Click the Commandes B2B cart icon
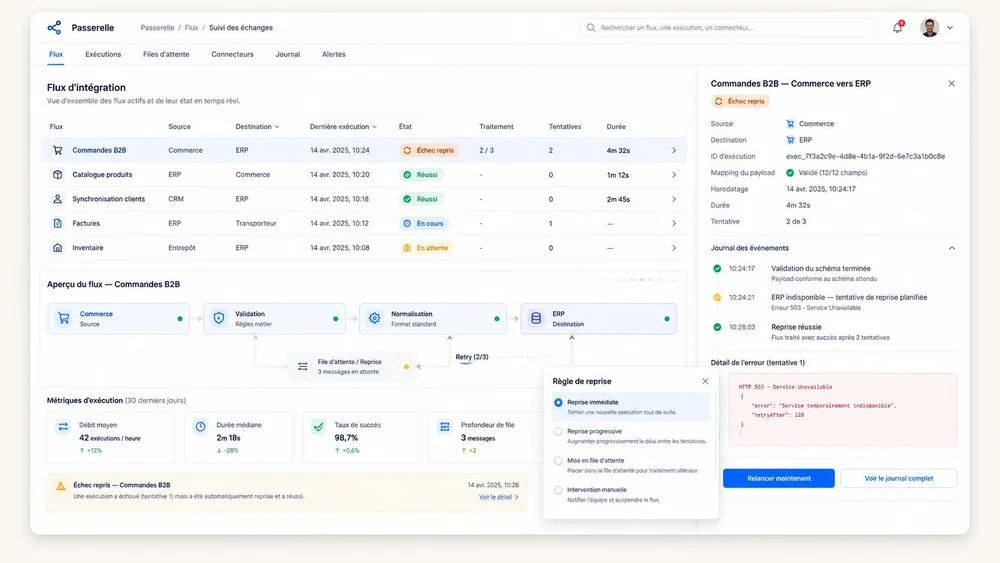This screenshot has width=1000, height=563. 57,150
